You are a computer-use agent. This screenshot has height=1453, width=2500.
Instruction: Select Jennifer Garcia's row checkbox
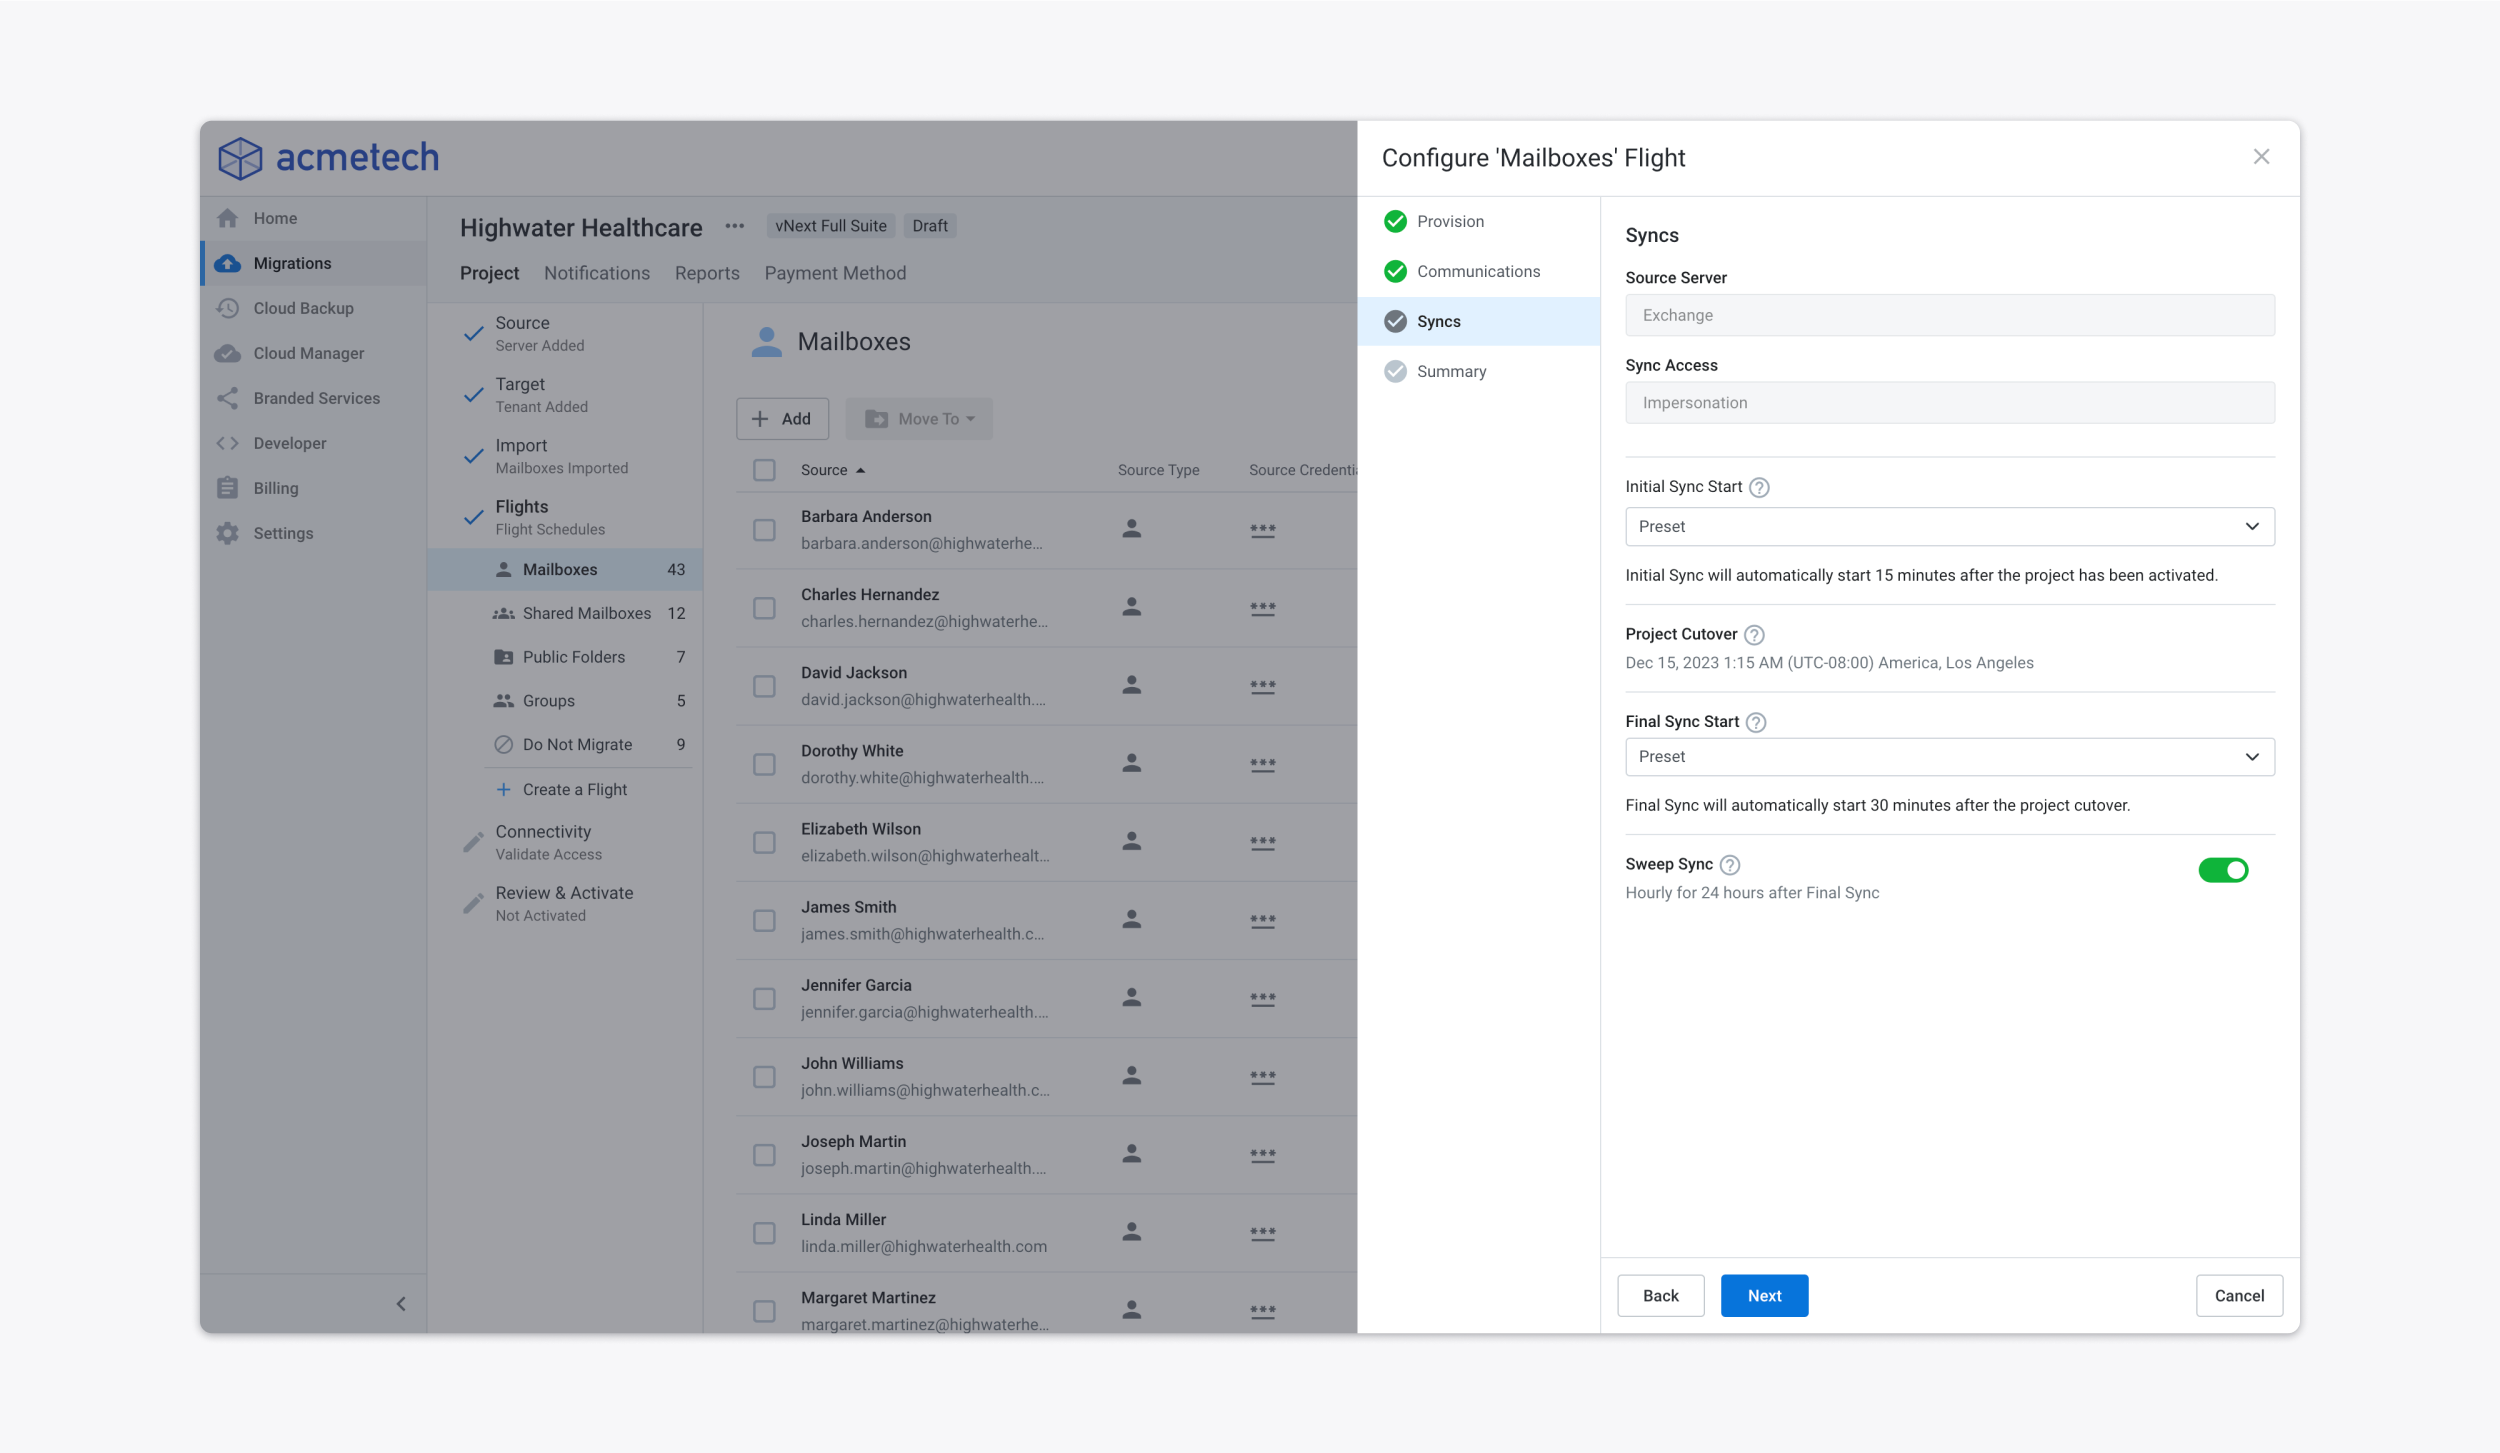tap(764, 998)
